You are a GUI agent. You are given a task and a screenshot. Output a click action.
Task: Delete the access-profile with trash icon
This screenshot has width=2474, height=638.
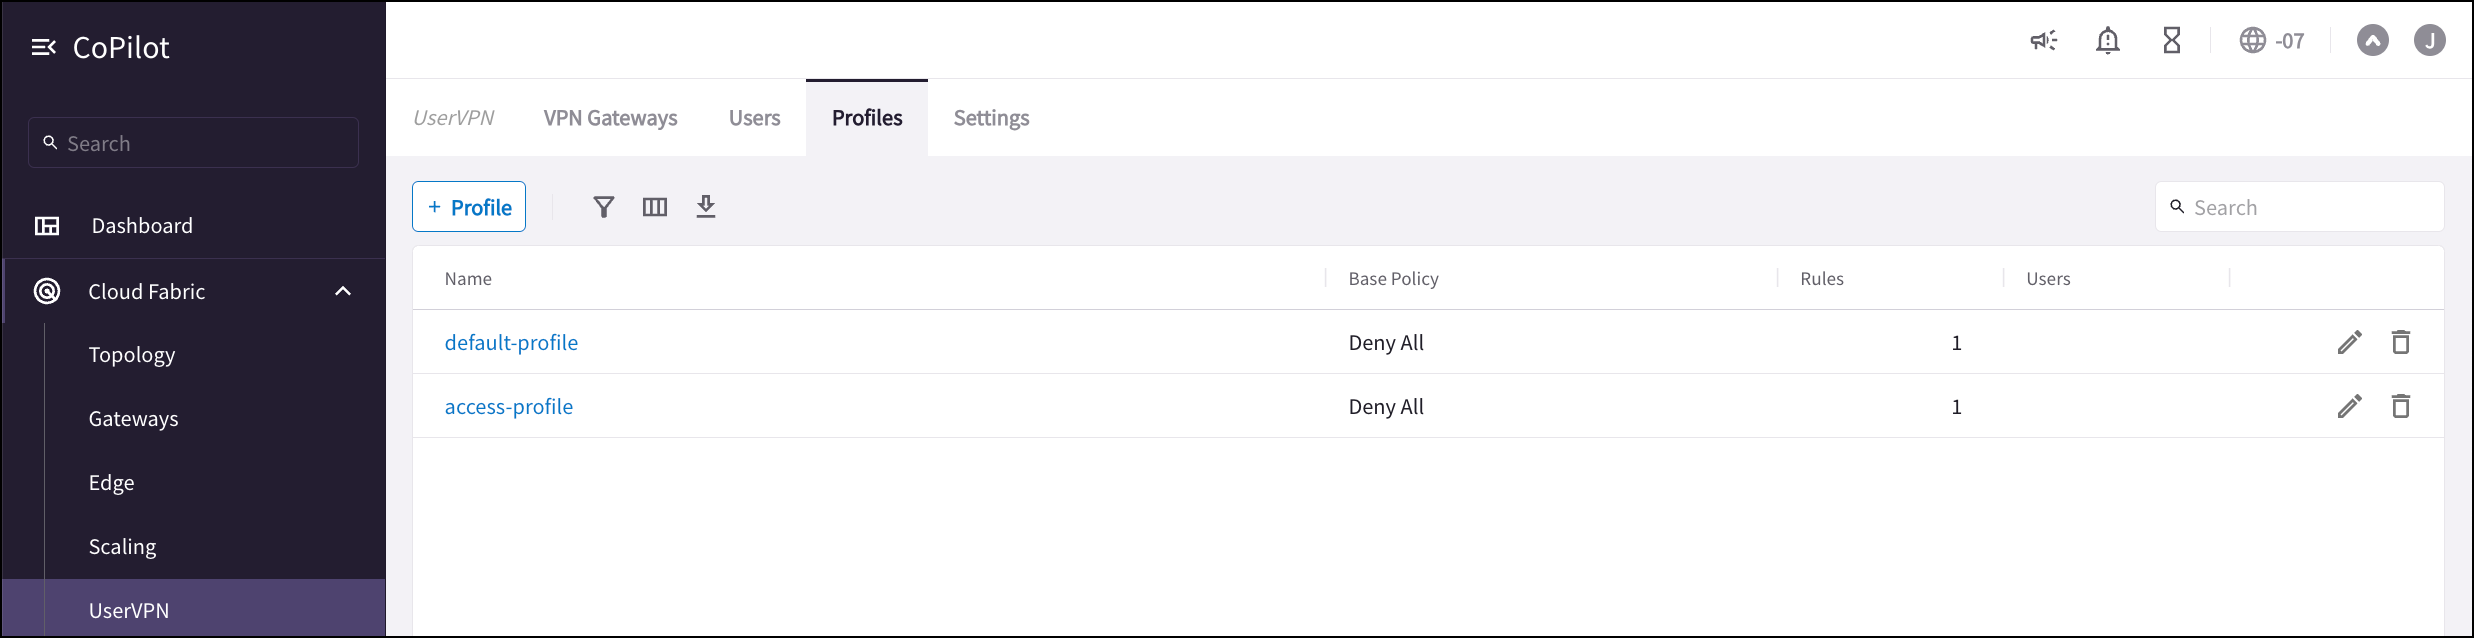pyautogui.click(x=2403, y=406)
